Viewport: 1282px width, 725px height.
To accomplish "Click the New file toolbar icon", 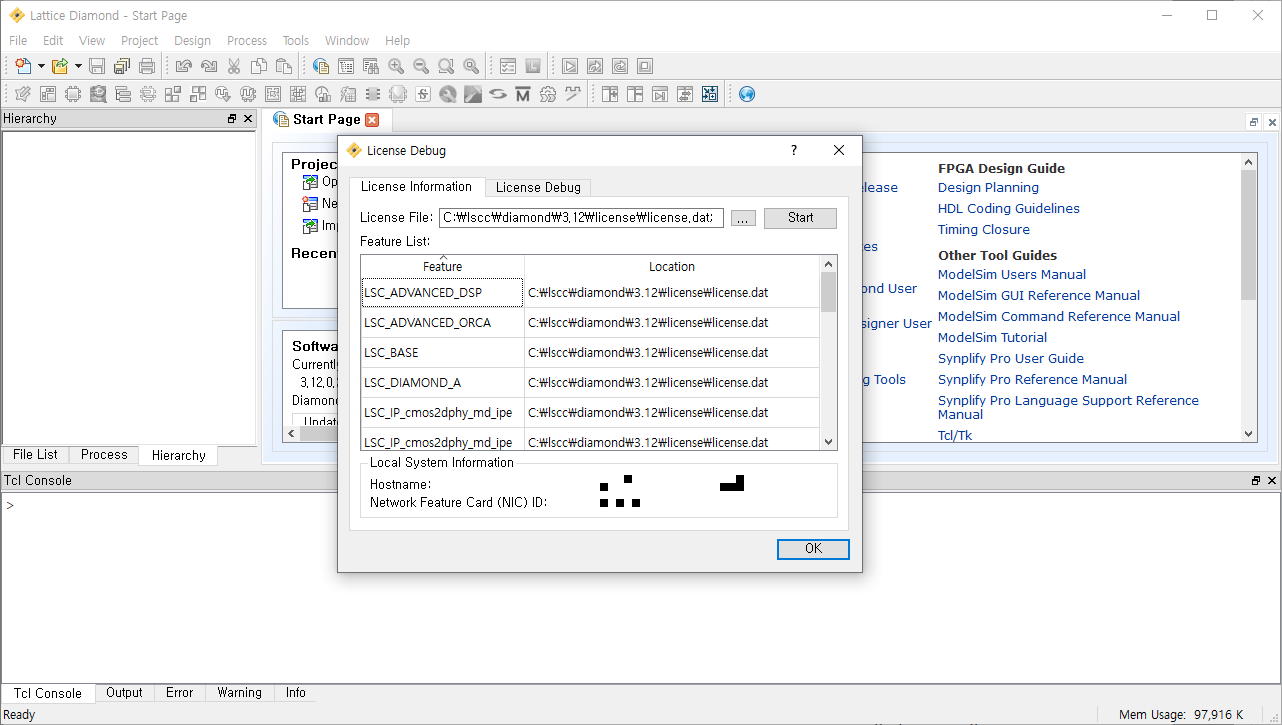I will (x=23, y=66).
